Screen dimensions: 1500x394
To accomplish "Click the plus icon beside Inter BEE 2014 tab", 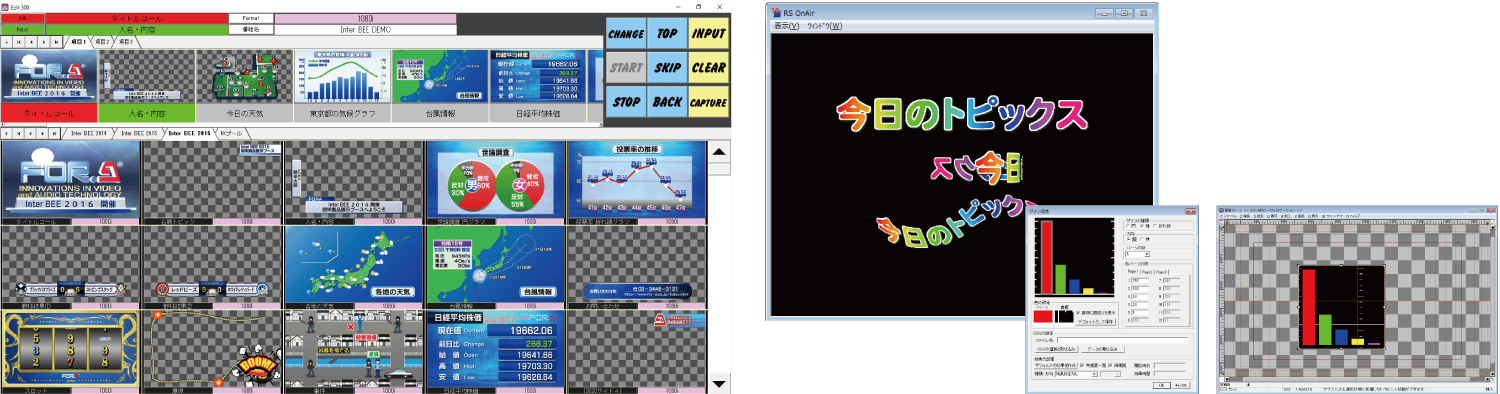I will click(x=7, y=133).
